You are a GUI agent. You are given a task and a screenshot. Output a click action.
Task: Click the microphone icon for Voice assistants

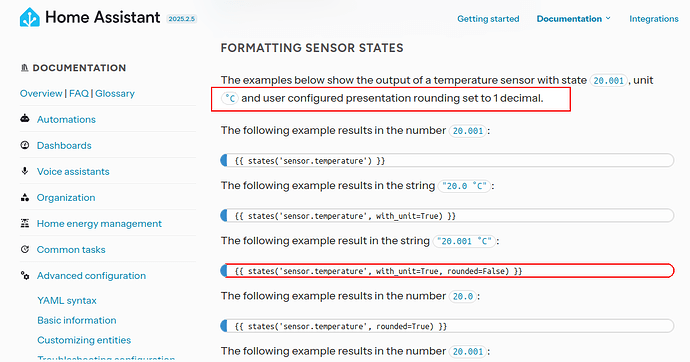pyautogui.click(x=25, y=171)
